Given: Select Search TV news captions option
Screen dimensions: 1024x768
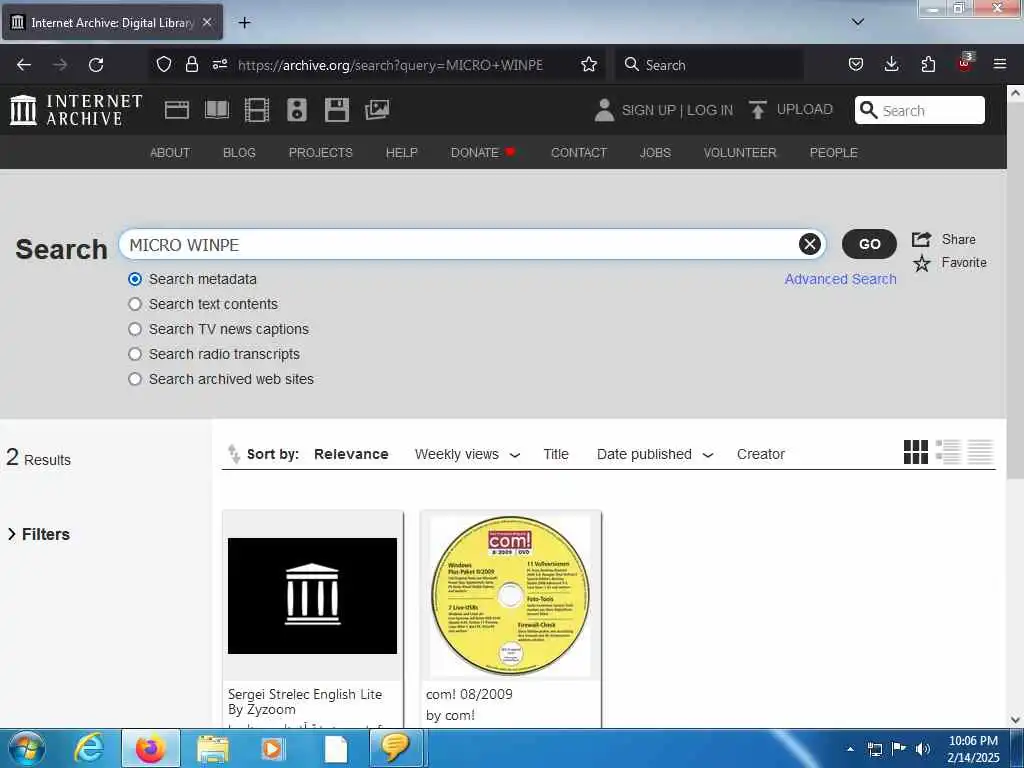Looking at the screenshot, I should [x=135, y=328].
